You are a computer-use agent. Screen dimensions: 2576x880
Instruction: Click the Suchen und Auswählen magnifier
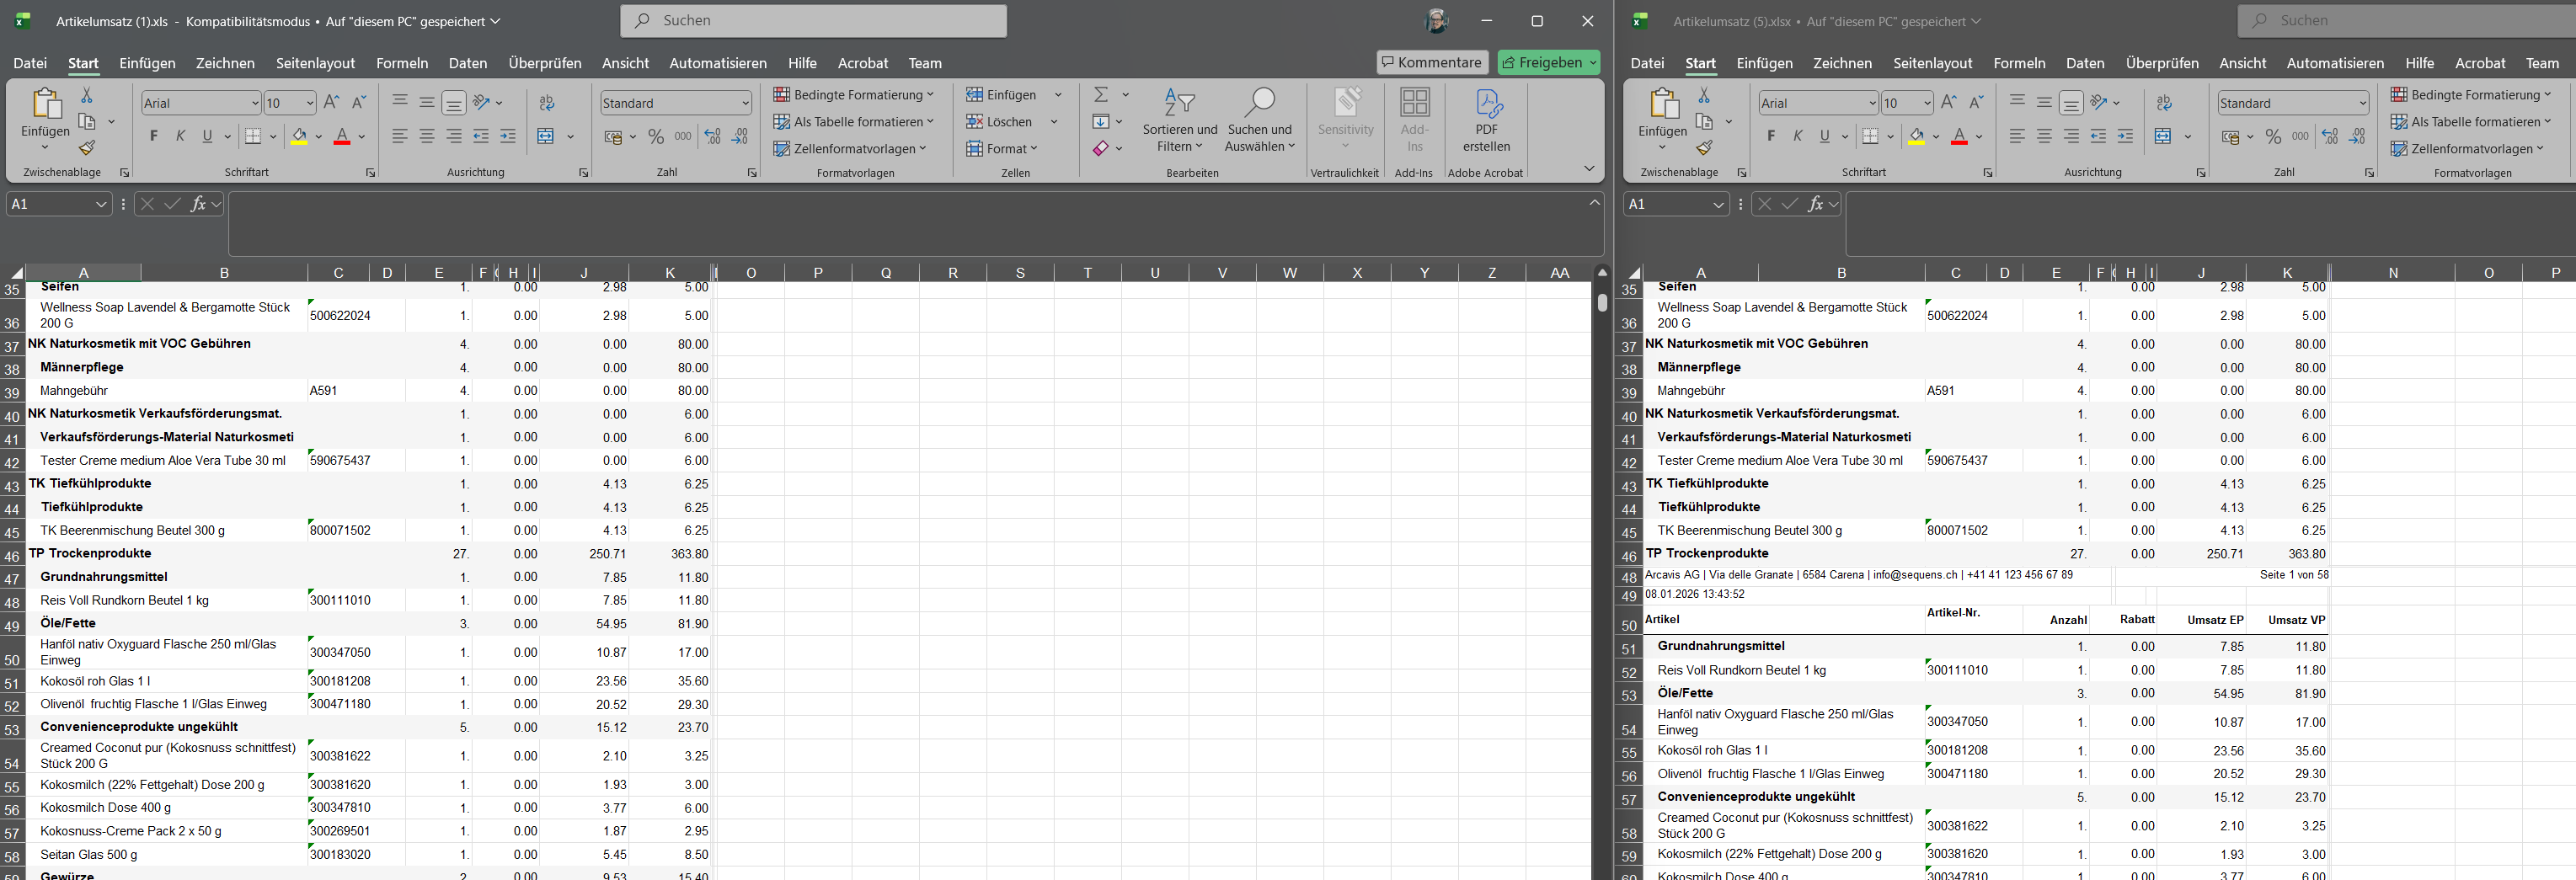pyautogui.click(x=1259, y=120)
